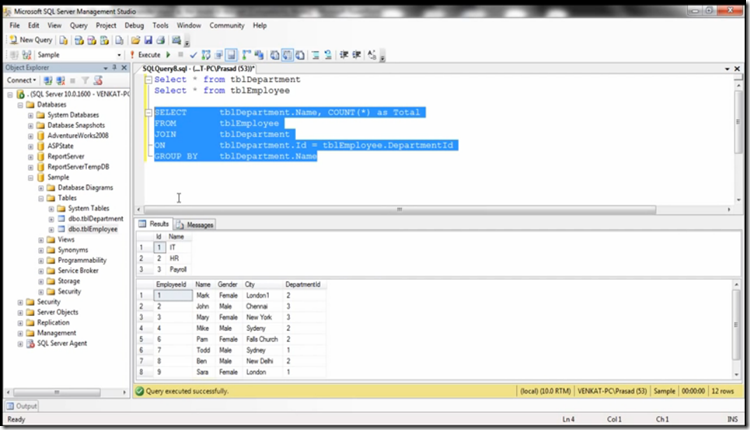Collapse the Databases tree node

click(x=20, y=105)
